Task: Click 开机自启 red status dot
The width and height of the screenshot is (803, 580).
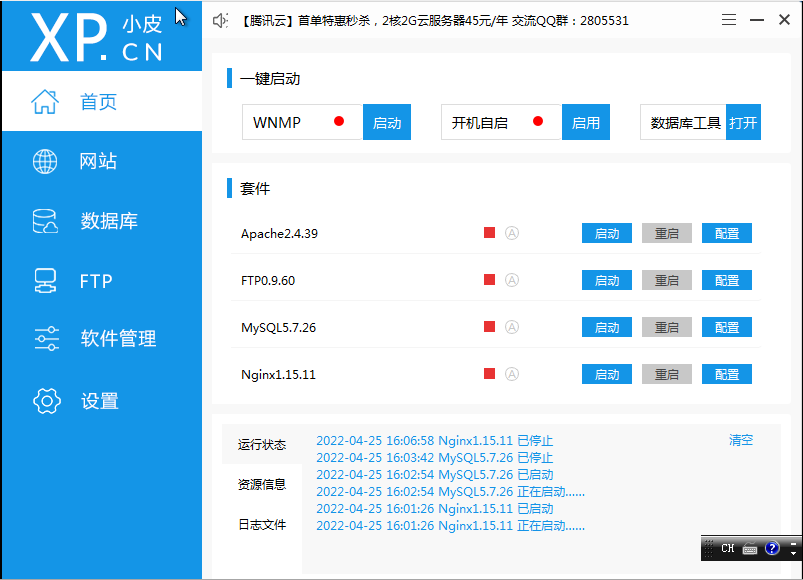Action: point(538,121)
